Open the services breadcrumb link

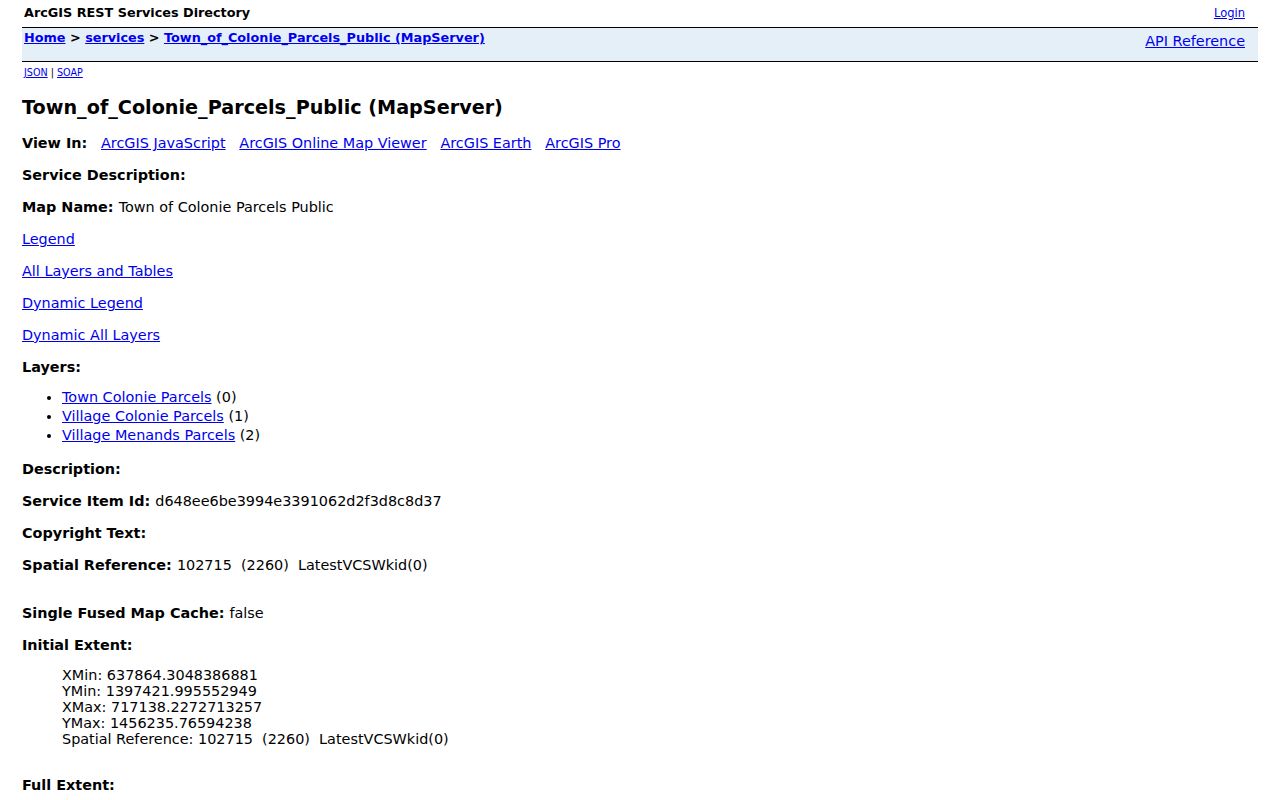115,38
